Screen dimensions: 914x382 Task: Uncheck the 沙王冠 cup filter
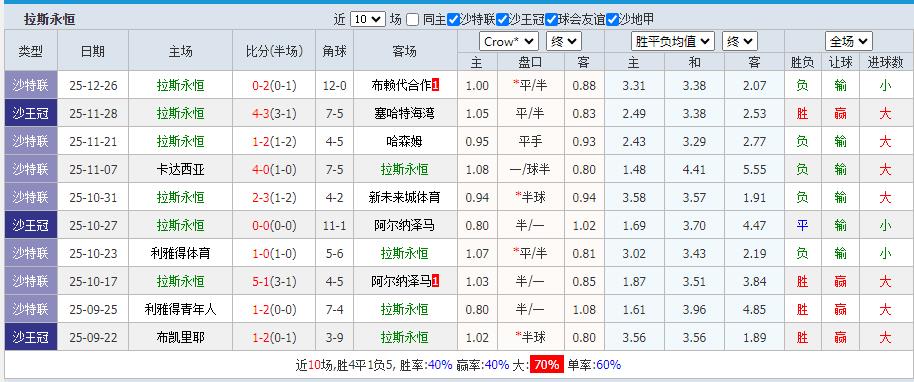click(502, 20)
